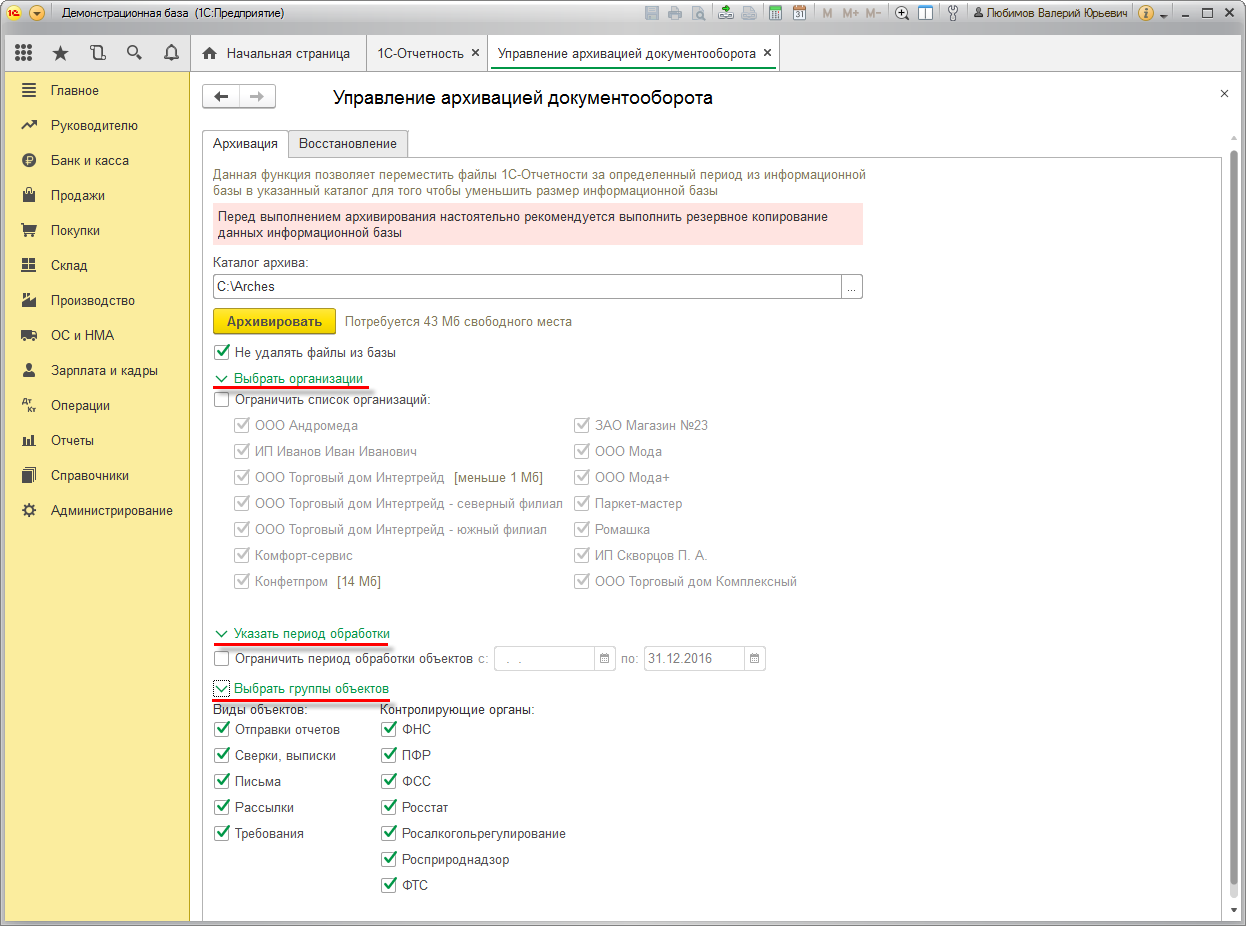Click the 'Каталог архива' path field

[x=527, y=287]
